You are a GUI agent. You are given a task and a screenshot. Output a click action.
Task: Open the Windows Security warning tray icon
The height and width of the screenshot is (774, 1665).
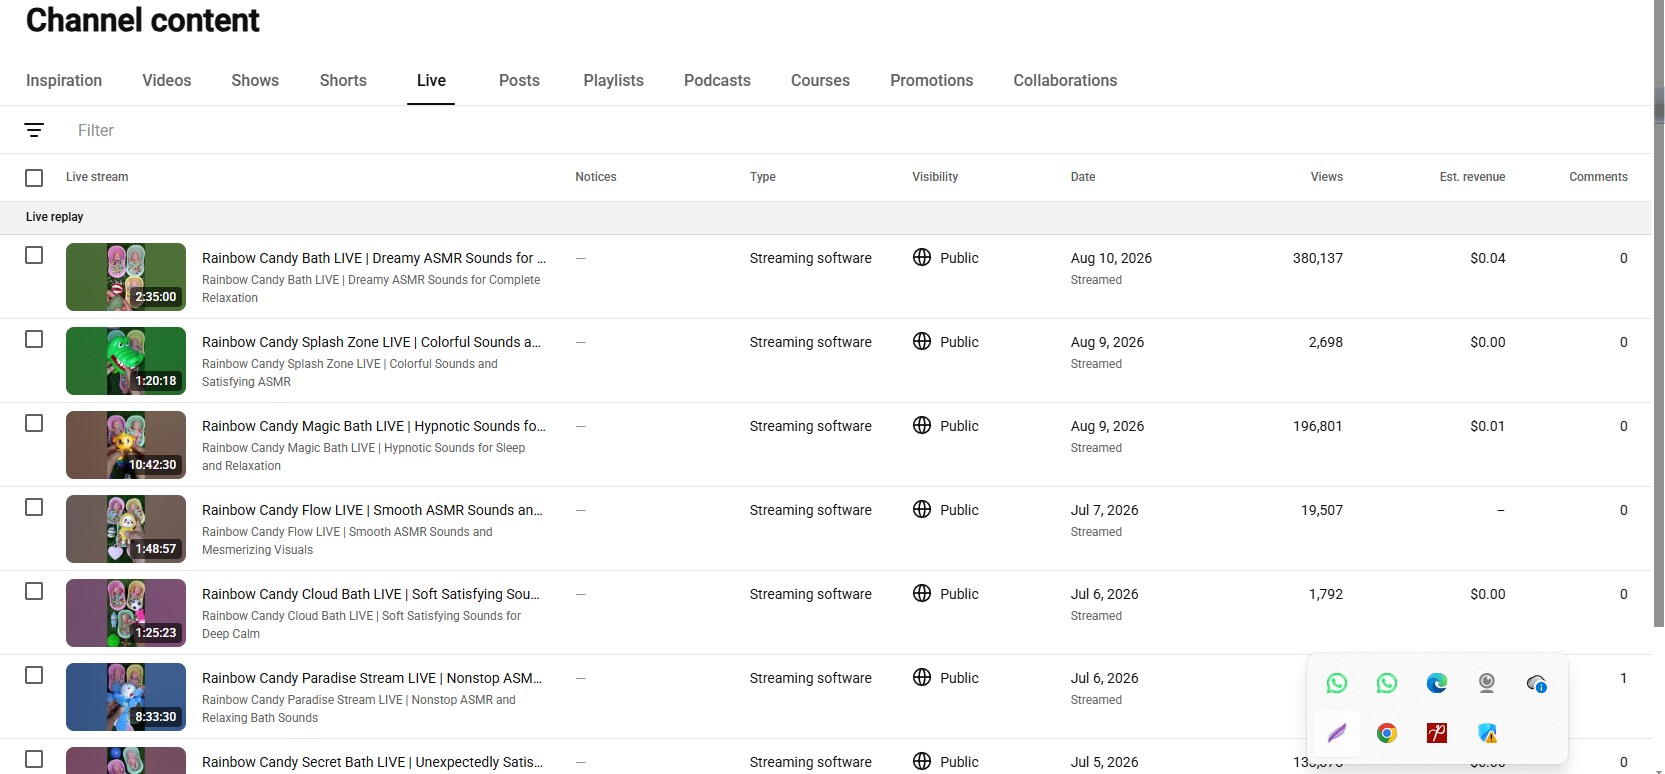tap(1487, 733)
